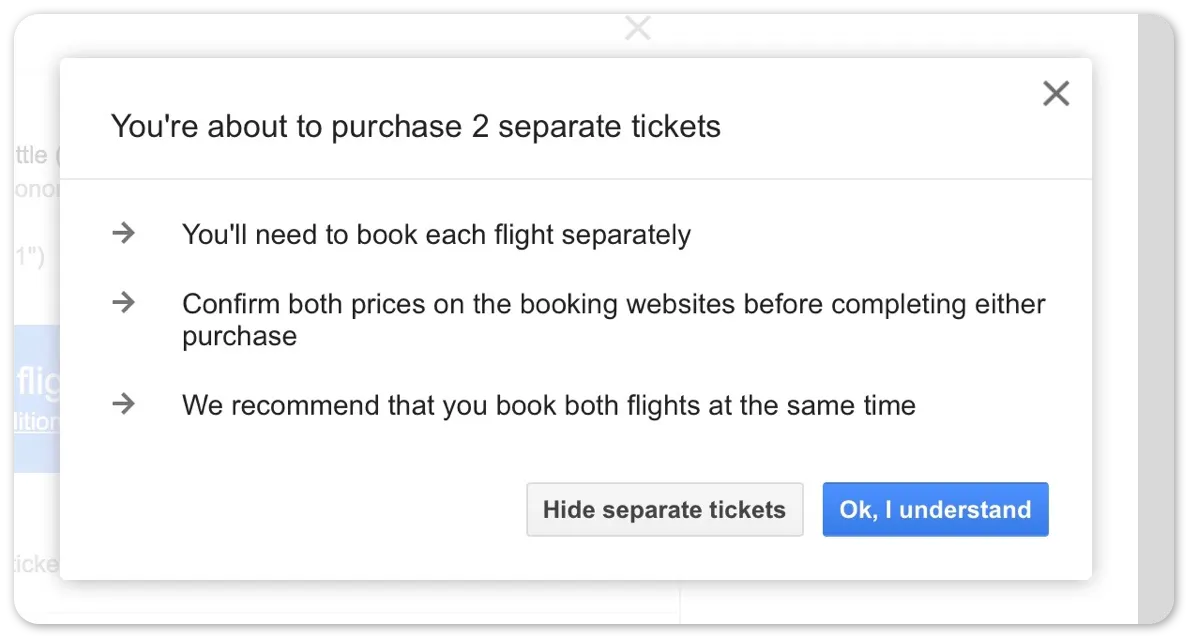The height and width of the screenshot is (639, 1190).
Task: Click the arrow icon next to confirm prices note
Action: (x=123, y=302)
